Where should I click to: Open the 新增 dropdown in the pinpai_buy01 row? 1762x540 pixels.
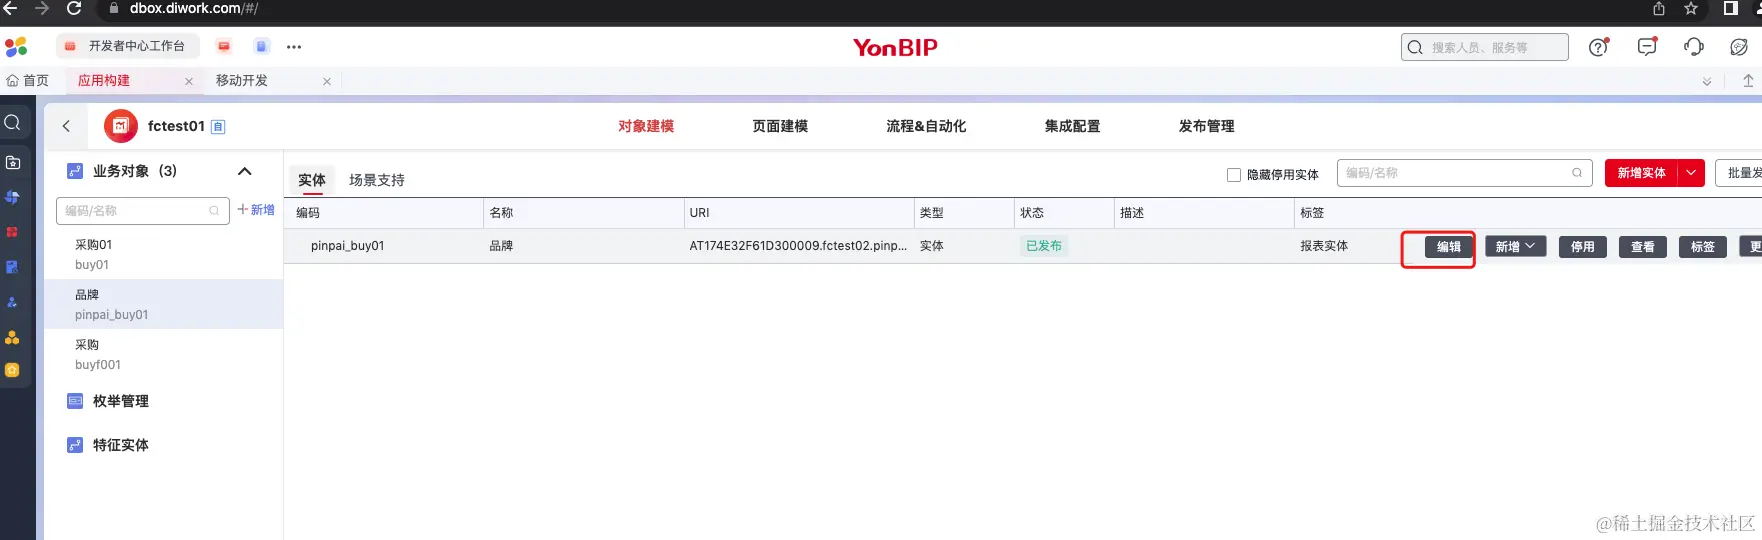[x=1515, y=247]
